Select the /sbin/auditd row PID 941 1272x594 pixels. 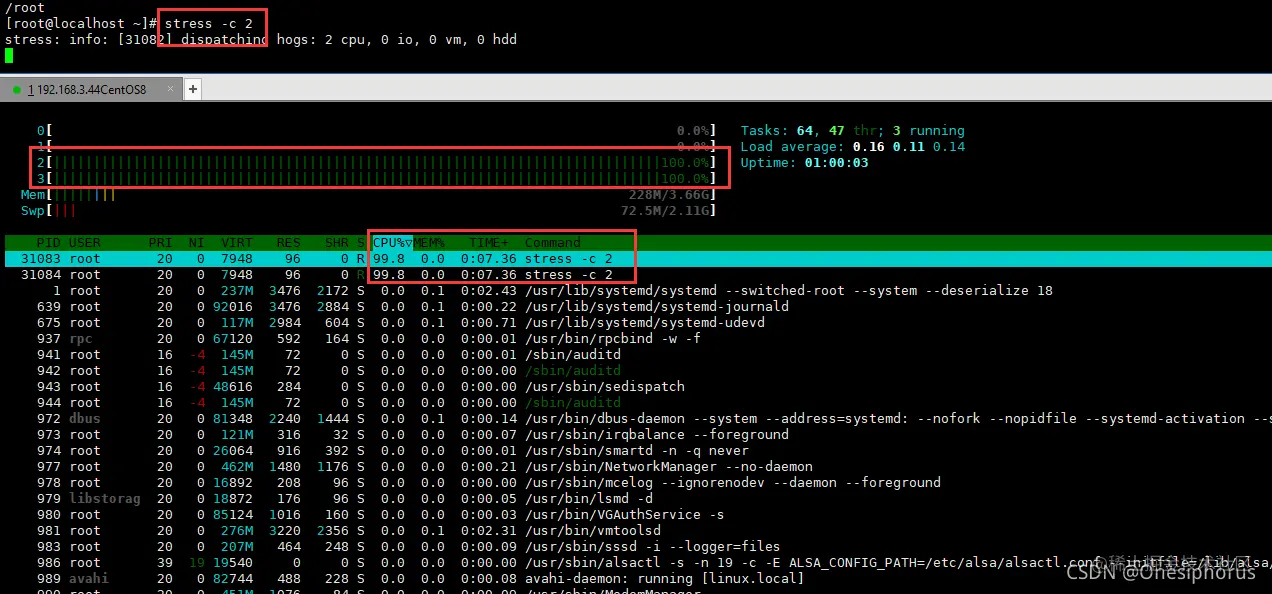636,354
